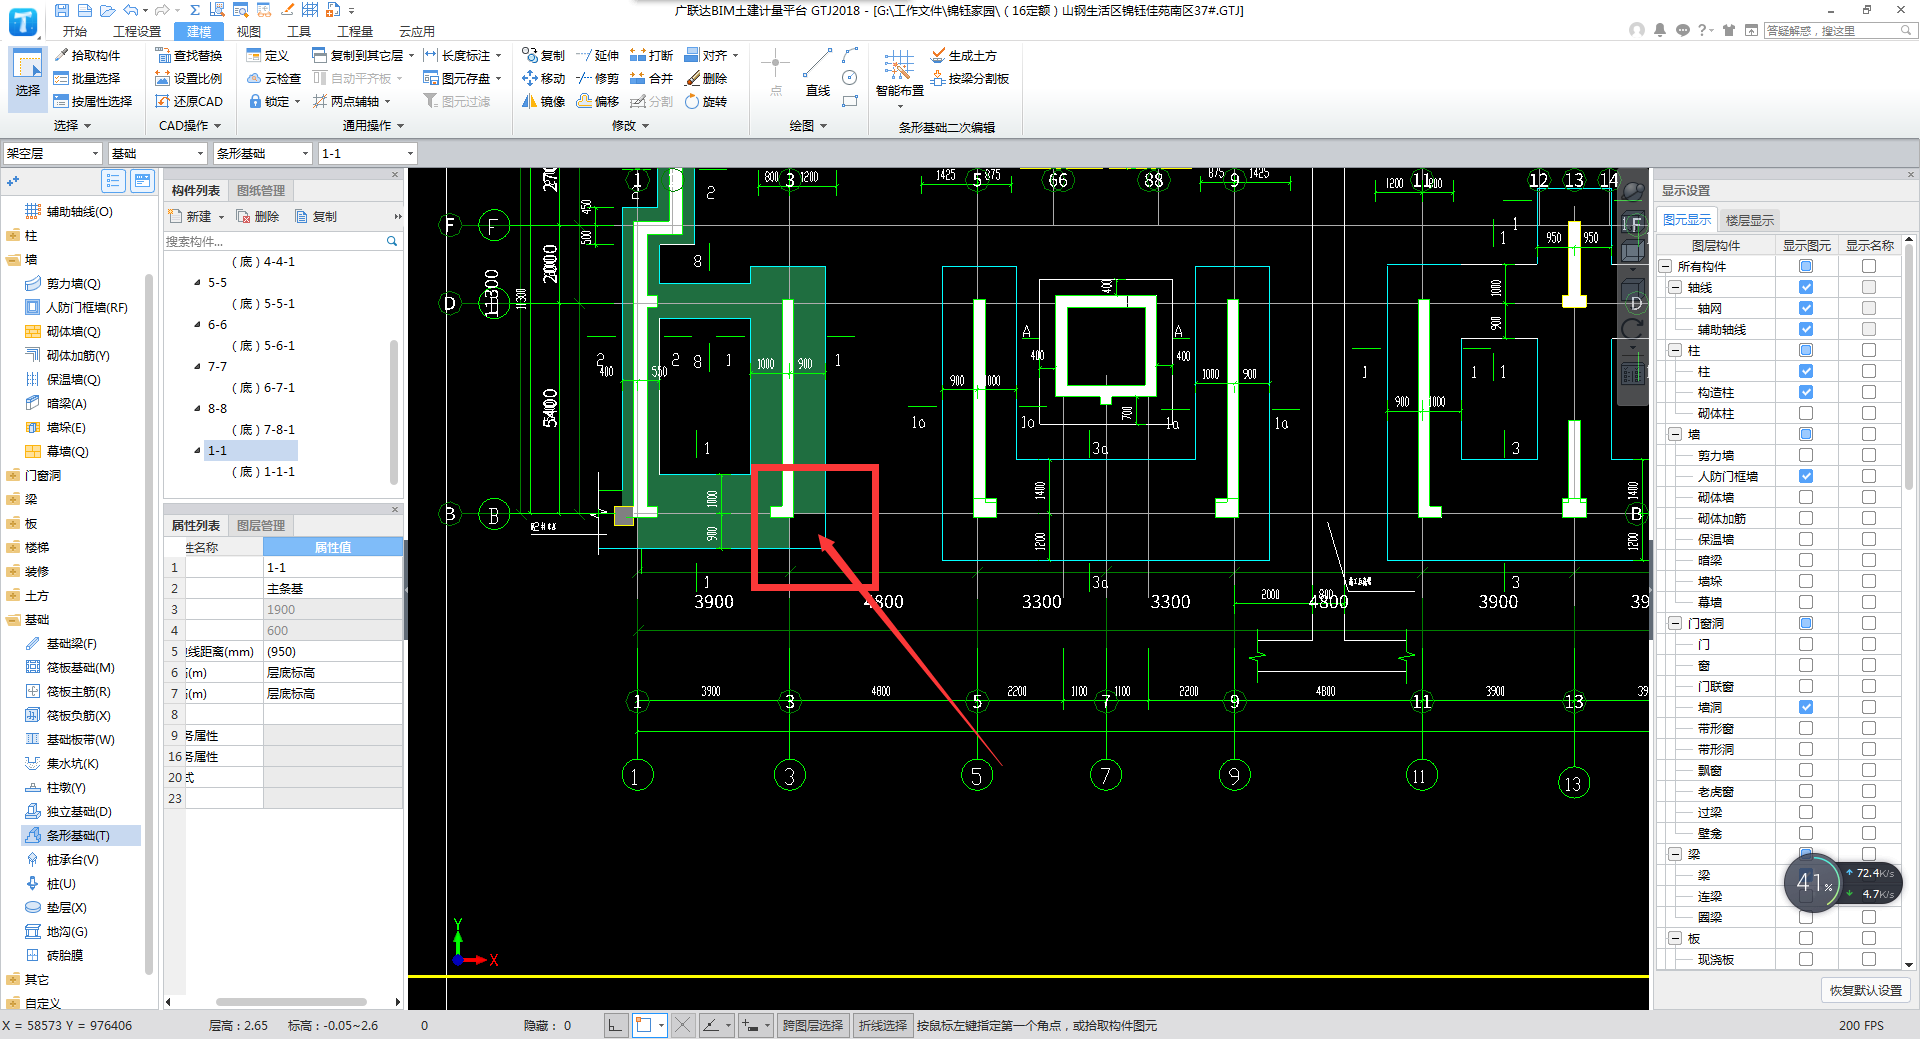Switch to the 图层管理 tab

click(261, 525)
